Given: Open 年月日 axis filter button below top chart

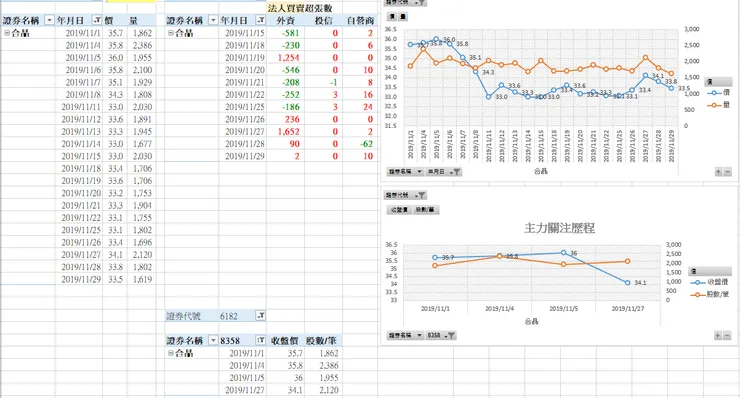Looking at the screenshot, I should [x=443, y=172].
